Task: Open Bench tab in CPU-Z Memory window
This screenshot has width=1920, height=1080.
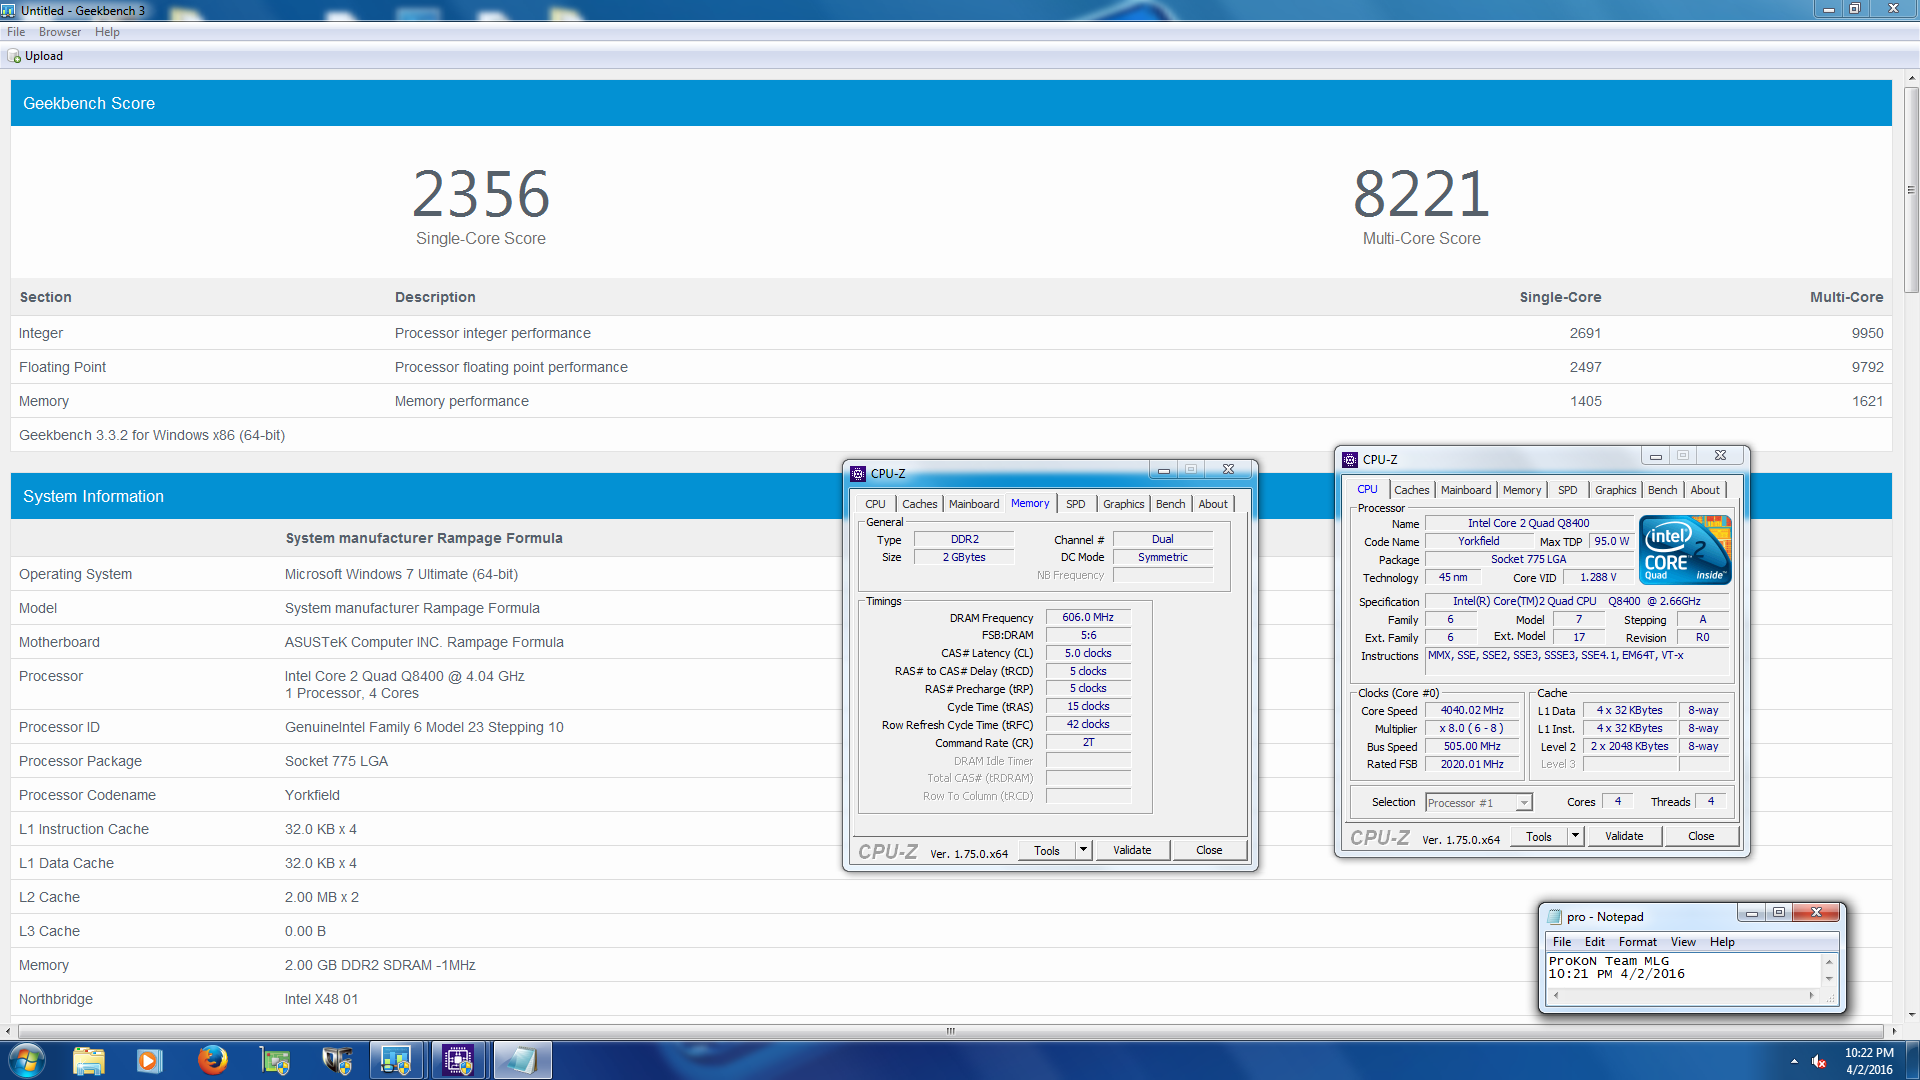Action: click(1170, 504)
